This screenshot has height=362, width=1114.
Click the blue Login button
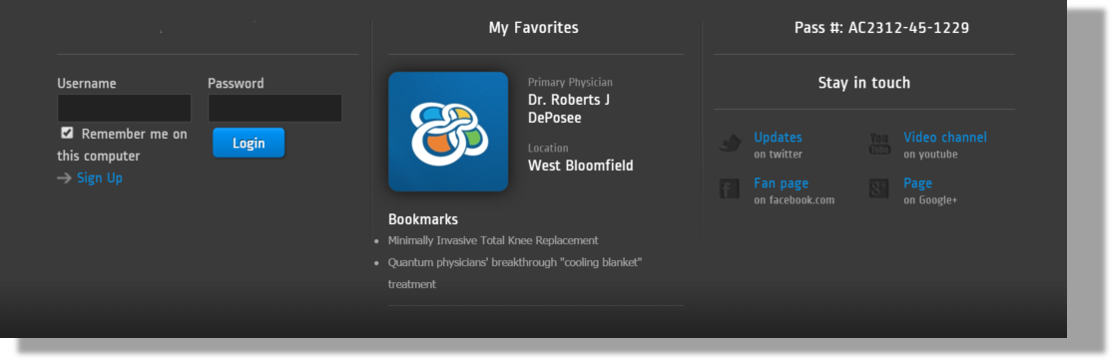tap(249, 143)
